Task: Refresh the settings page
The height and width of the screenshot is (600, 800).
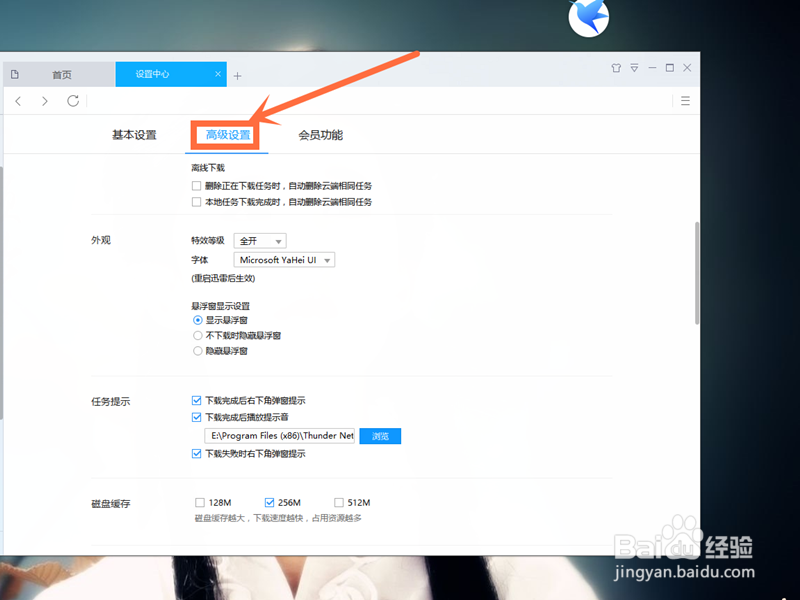Action: point(72,101)
